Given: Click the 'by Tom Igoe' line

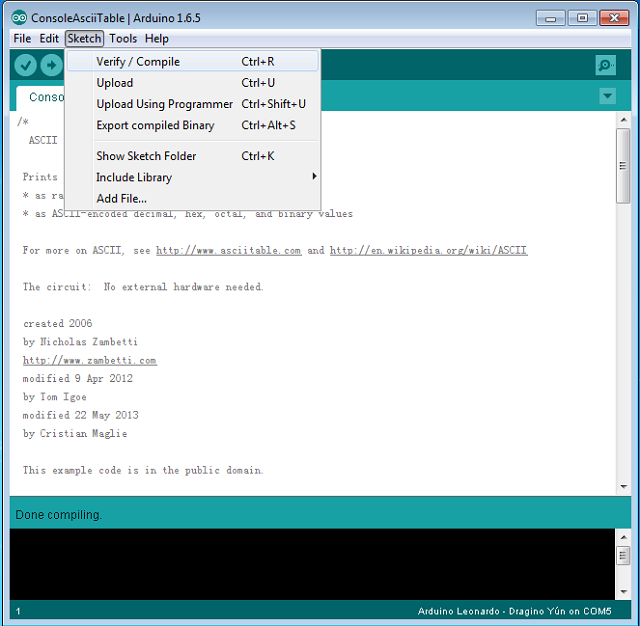Looking at the screenshot, I should coord(54,397).
